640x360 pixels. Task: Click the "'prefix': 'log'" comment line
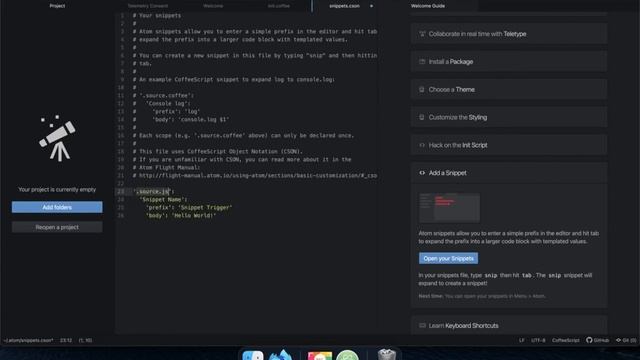point(166,111)
